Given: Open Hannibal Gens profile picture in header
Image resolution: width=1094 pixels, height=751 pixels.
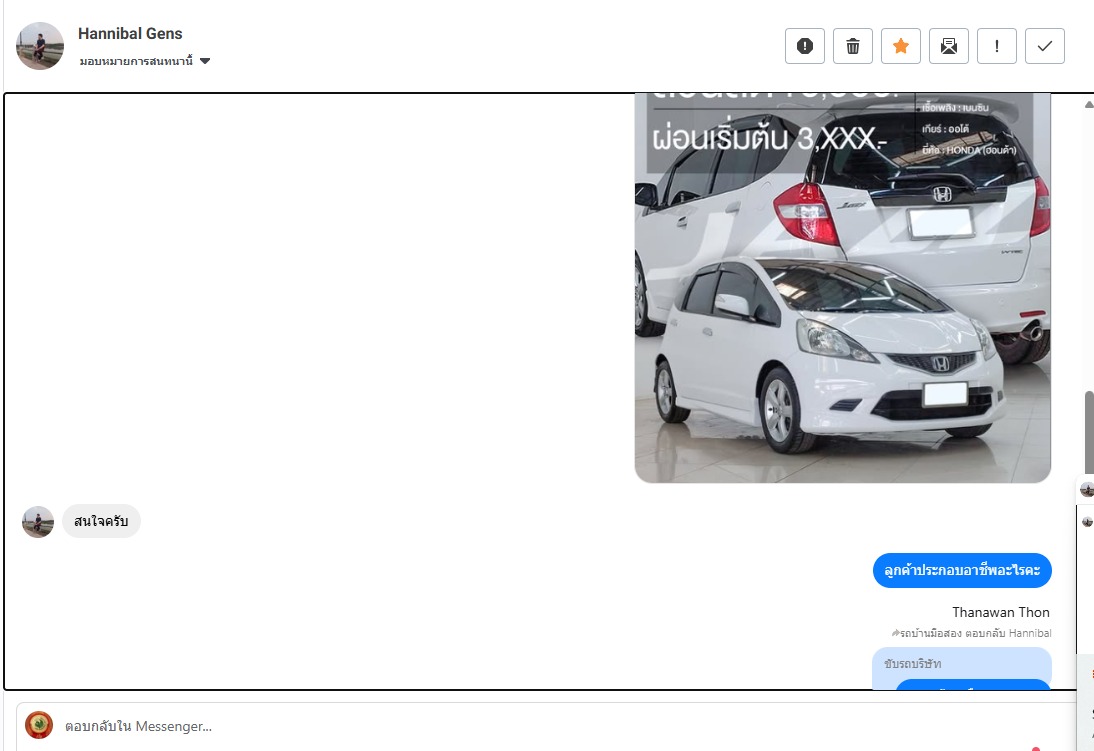Looking at the screenshot, I should [x=40, y=46].
